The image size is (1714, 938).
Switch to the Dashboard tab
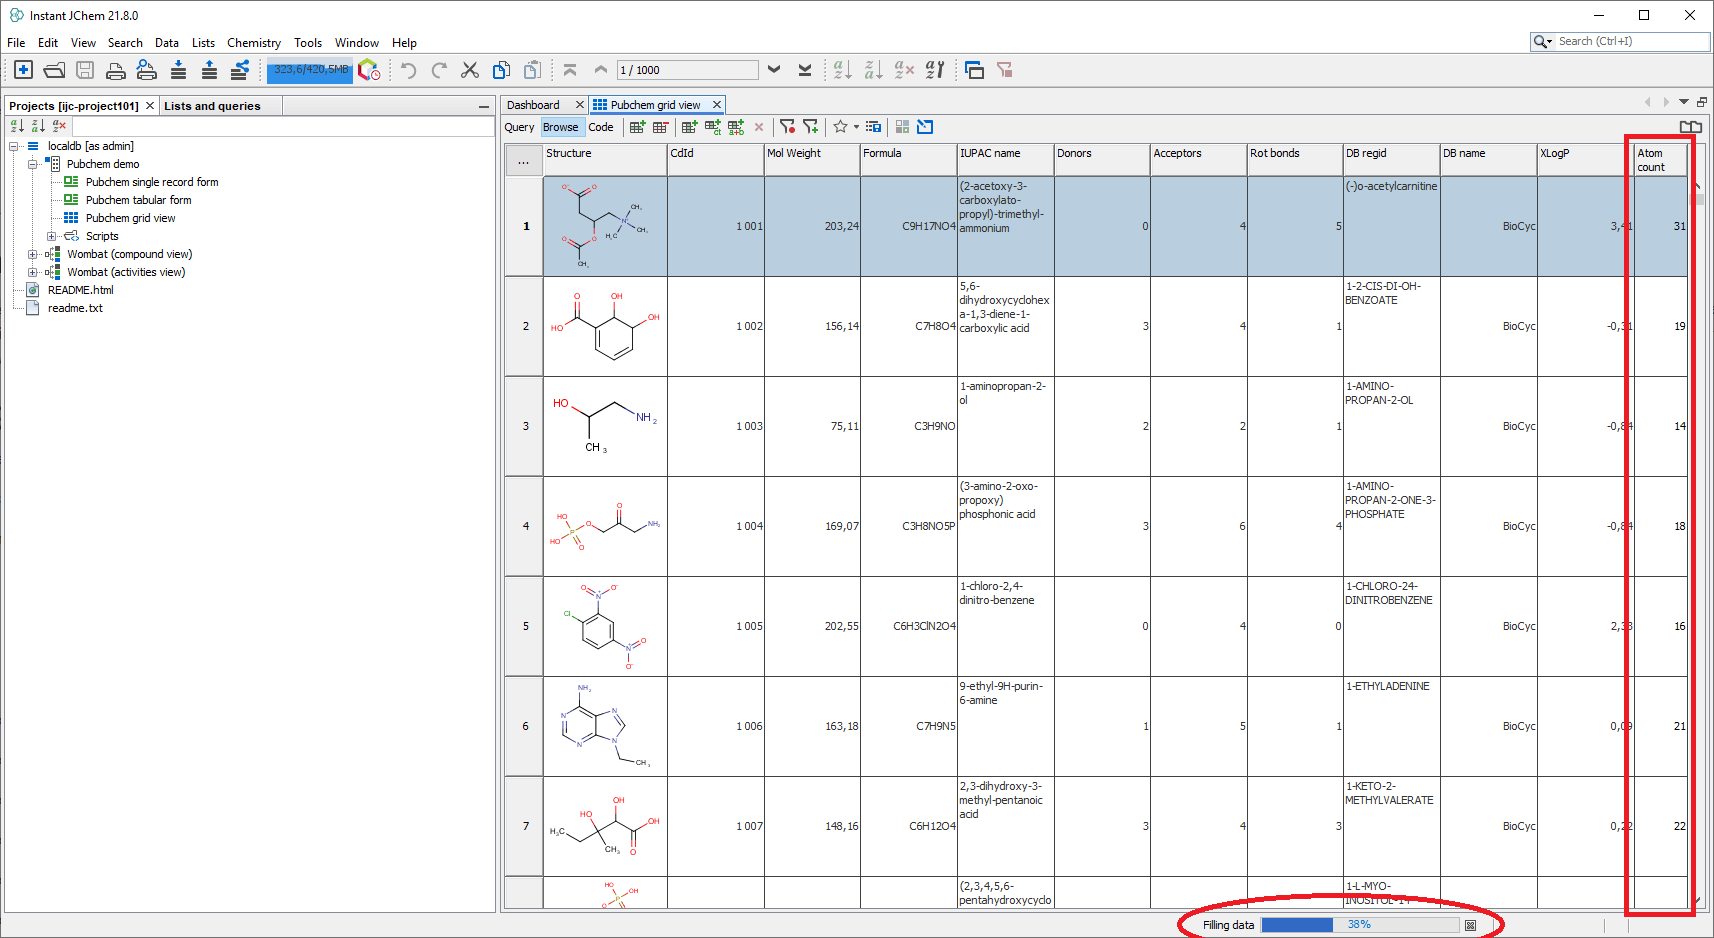click(533, 105)
